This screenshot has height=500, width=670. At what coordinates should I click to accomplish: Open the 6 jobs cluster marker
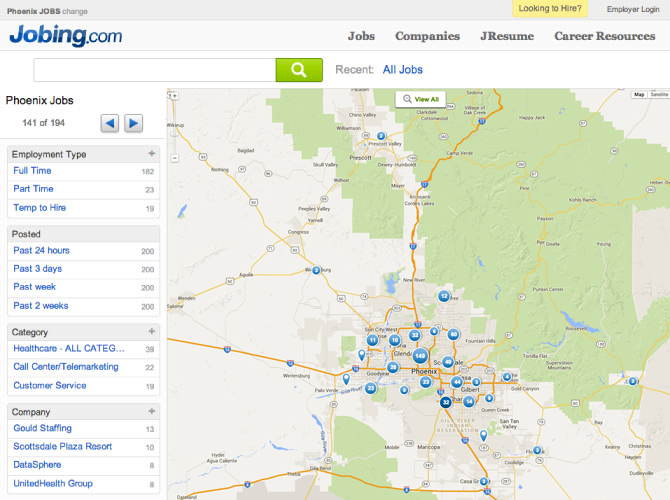[x=434, y=331]
